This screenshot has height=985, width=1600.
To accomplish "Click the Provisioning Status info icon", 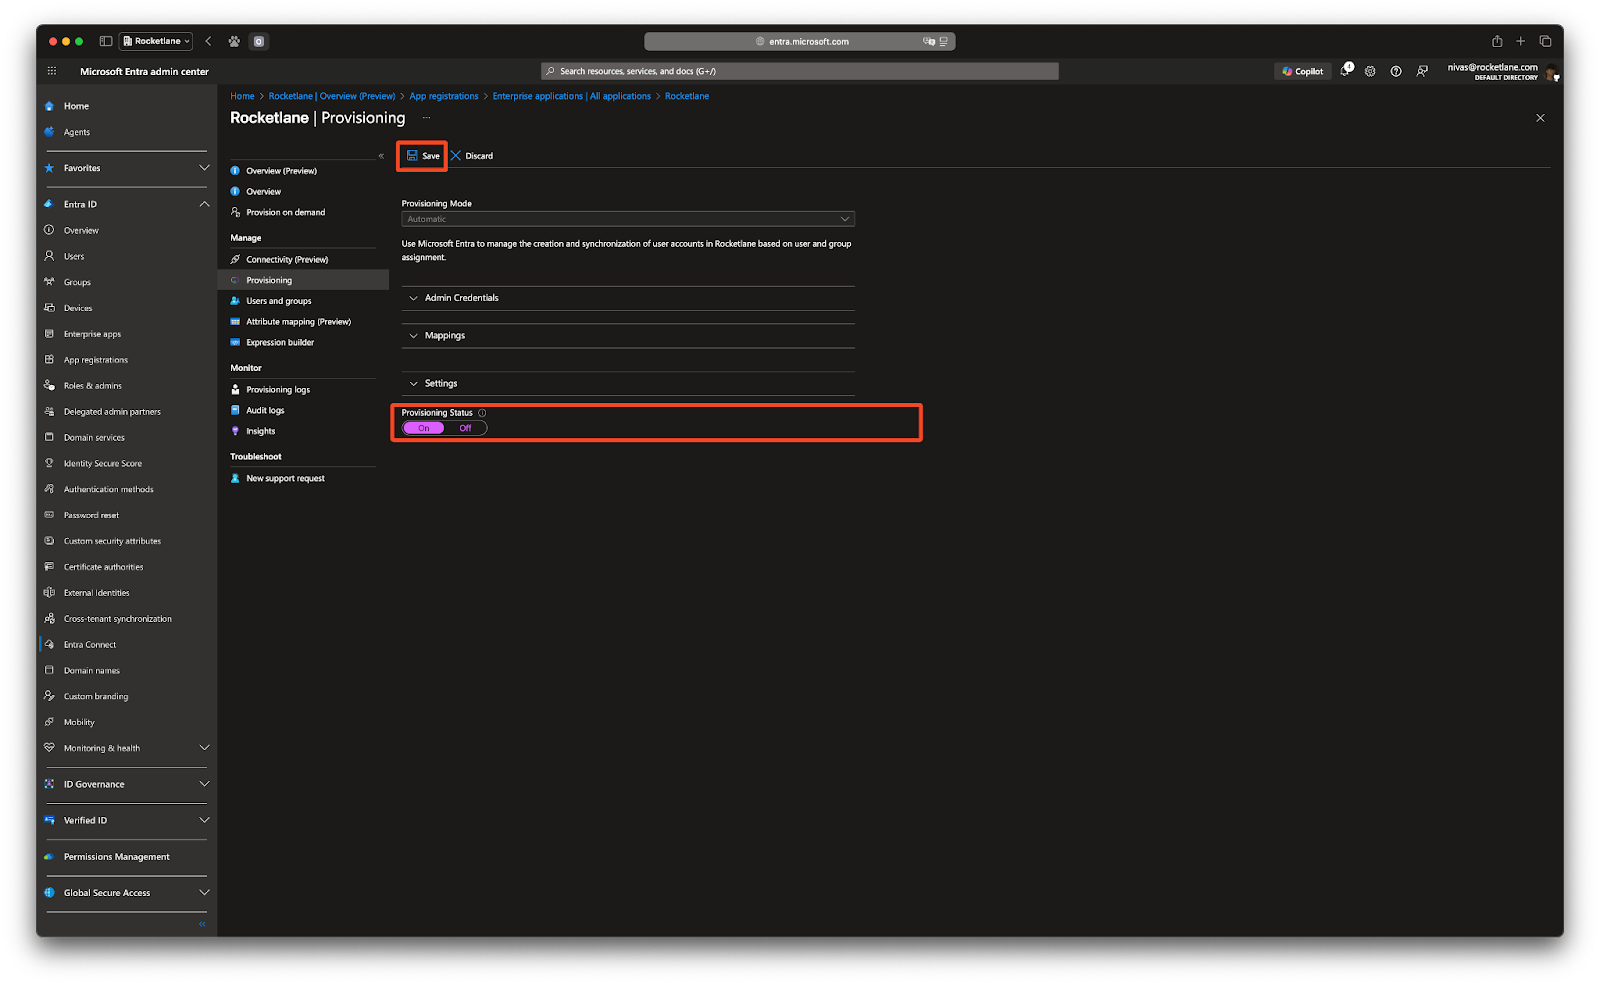I will [x=482, y=413].
